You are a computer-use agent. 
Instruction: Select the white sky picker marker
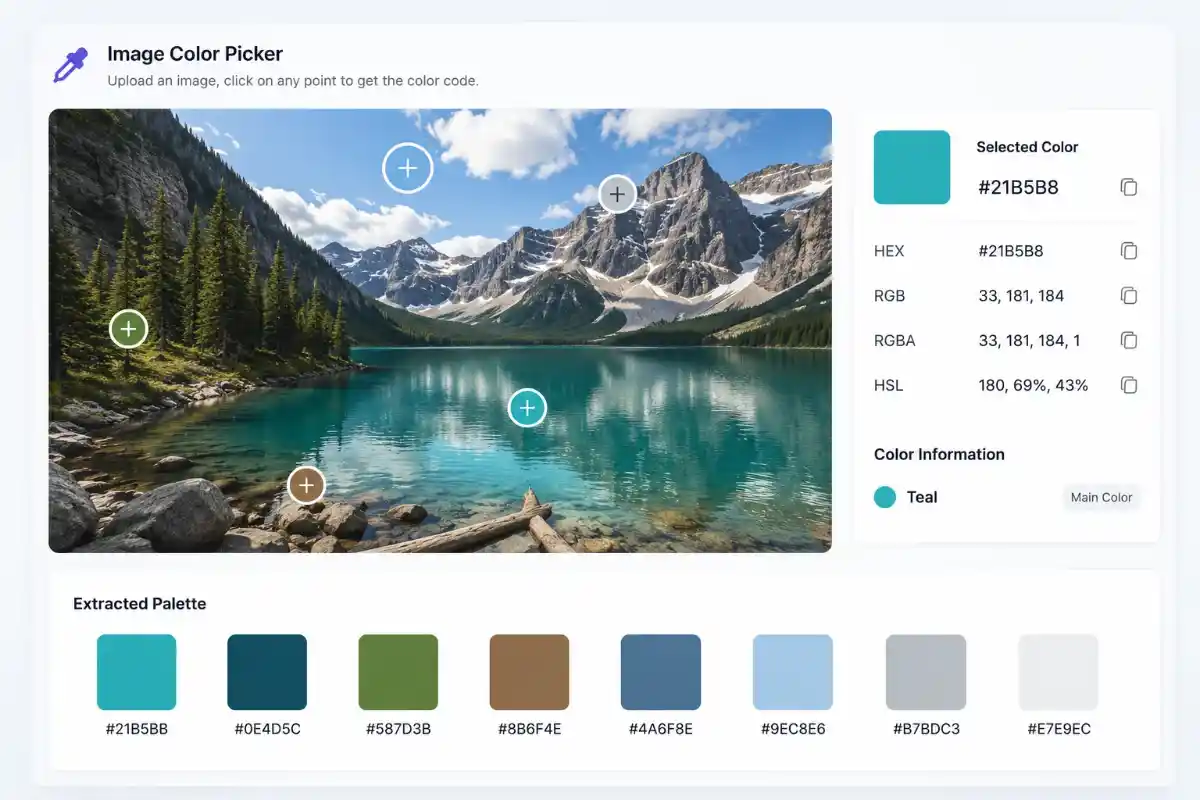pos(408,168)
